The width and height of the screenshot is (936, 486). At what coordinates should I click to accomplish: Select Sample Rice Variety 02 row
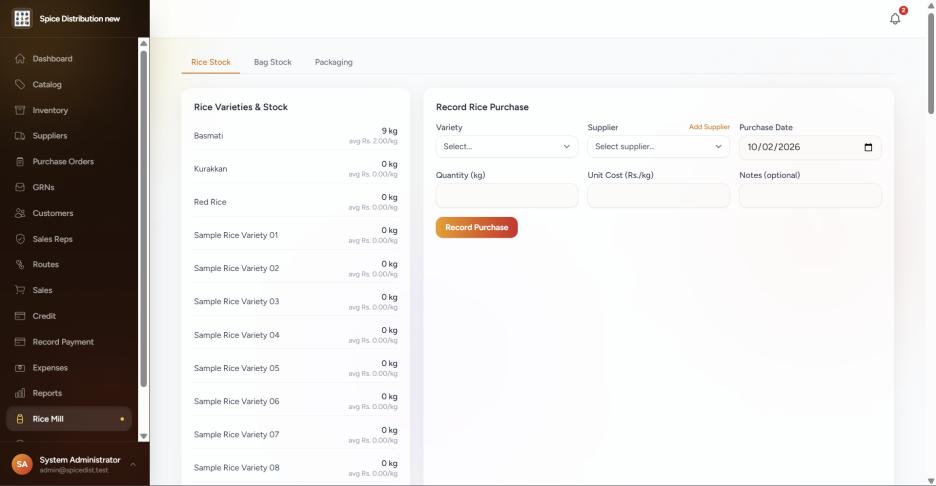click(x=295, y=269)
